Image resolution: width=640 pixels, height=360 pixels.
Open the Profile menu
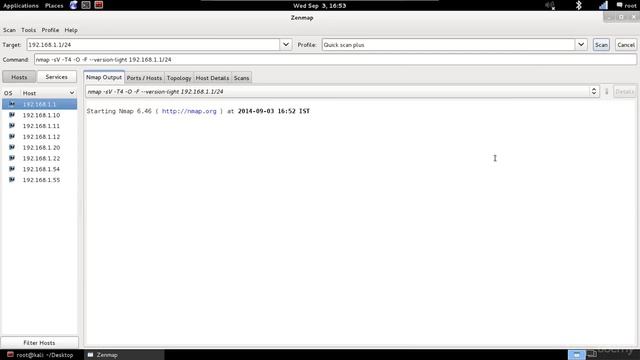point(50,30)
